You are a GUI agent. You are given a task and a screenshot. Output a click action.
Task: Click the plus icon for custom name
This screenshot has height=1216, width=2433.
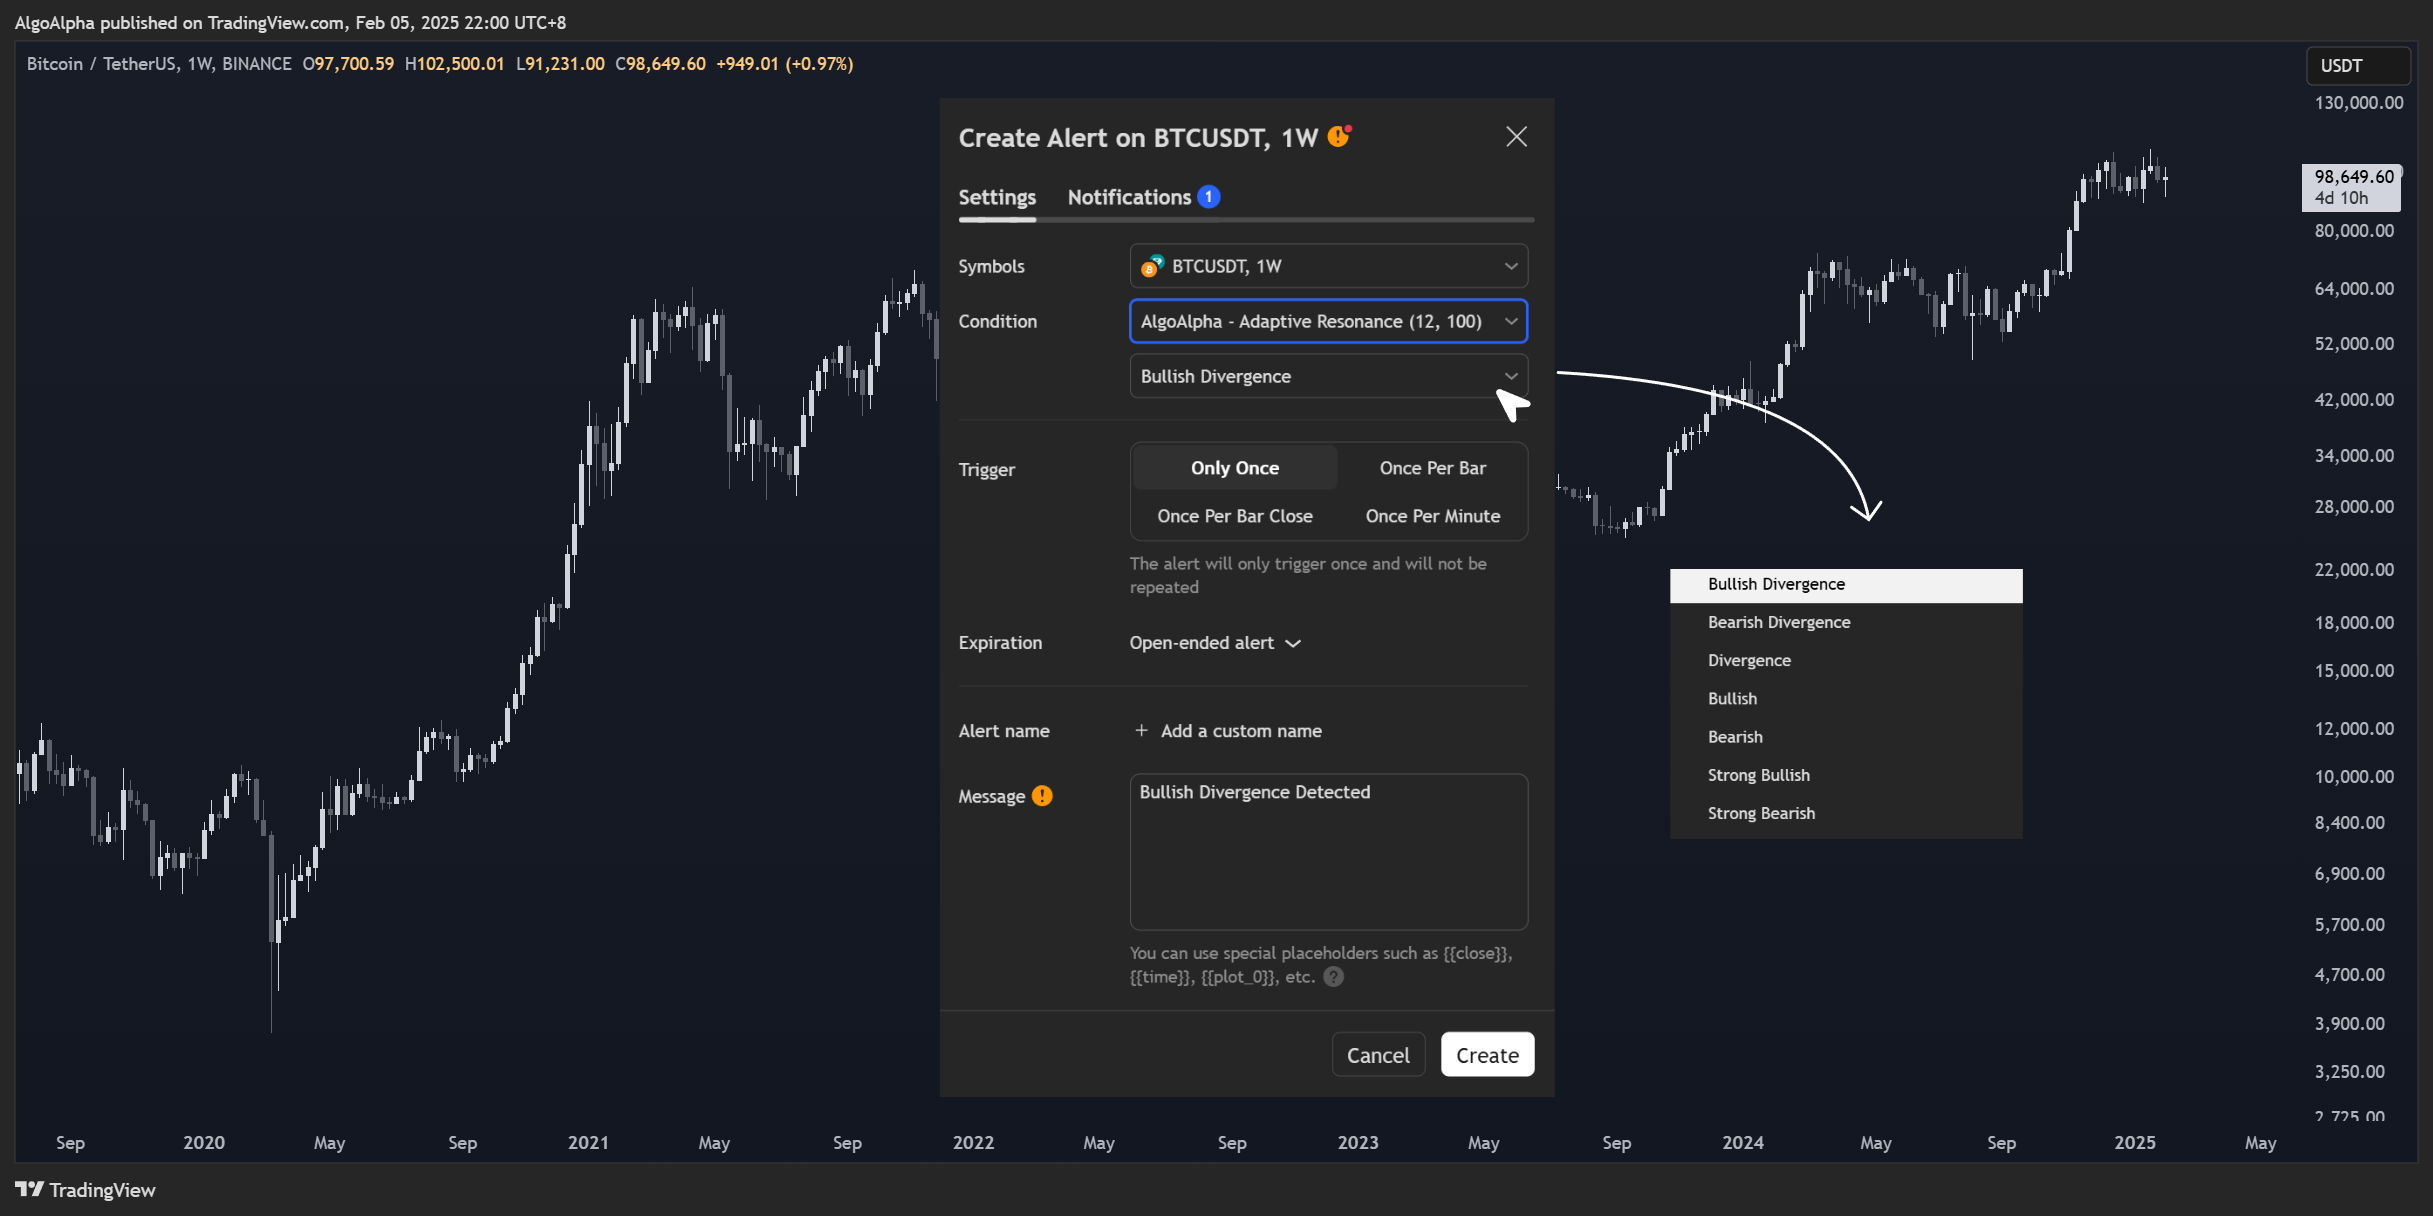[x=1141, y=731]
